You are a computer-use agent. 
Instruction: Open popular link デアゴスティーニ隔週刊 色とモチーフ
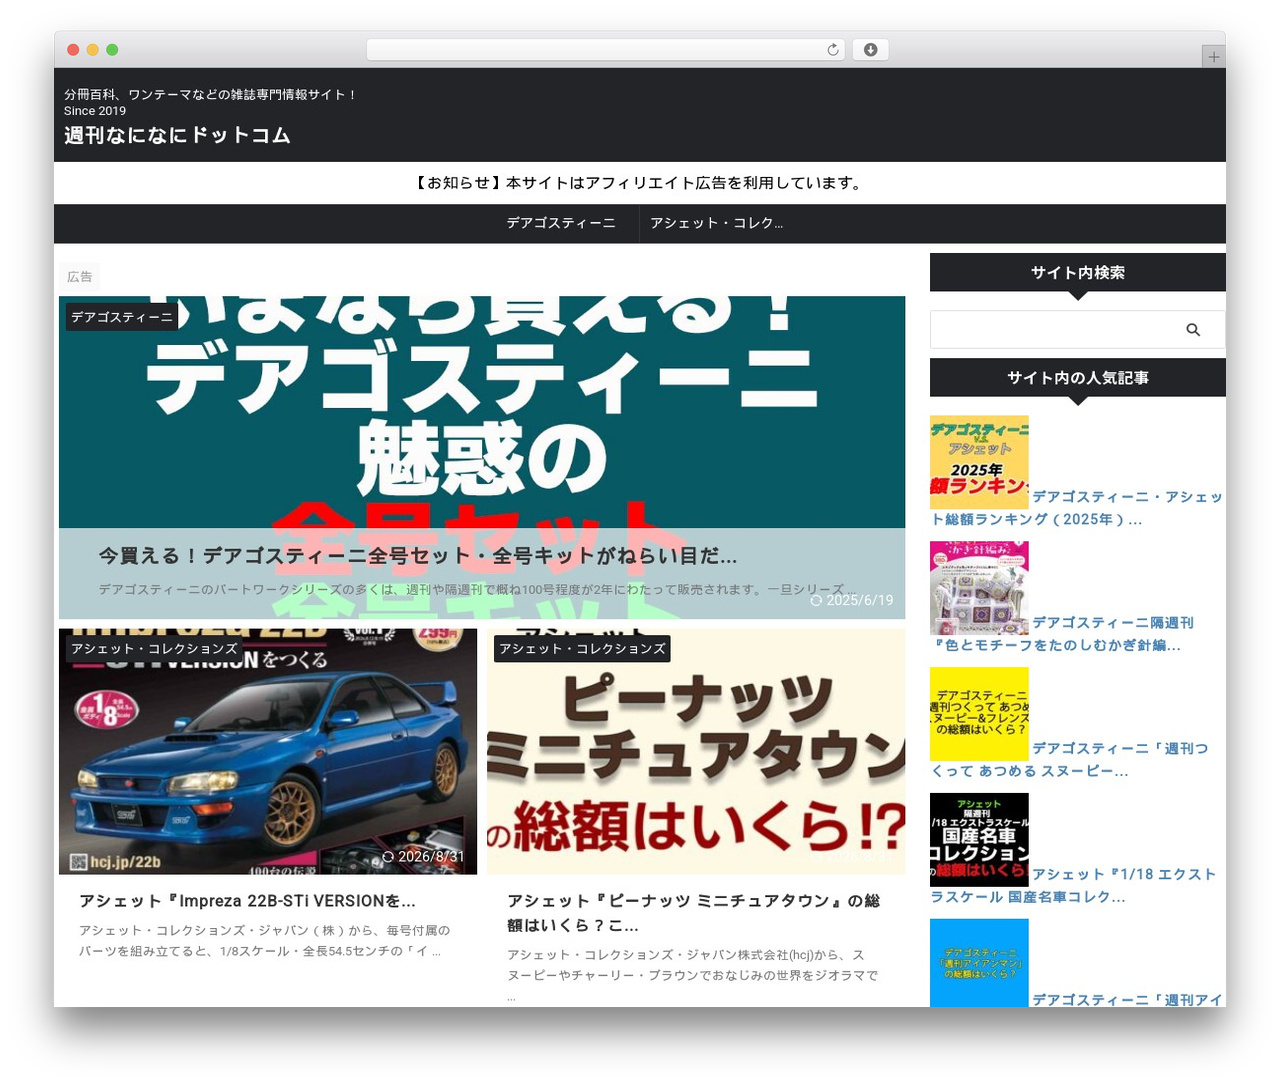pyautogui.click(x=1063, y=634)
